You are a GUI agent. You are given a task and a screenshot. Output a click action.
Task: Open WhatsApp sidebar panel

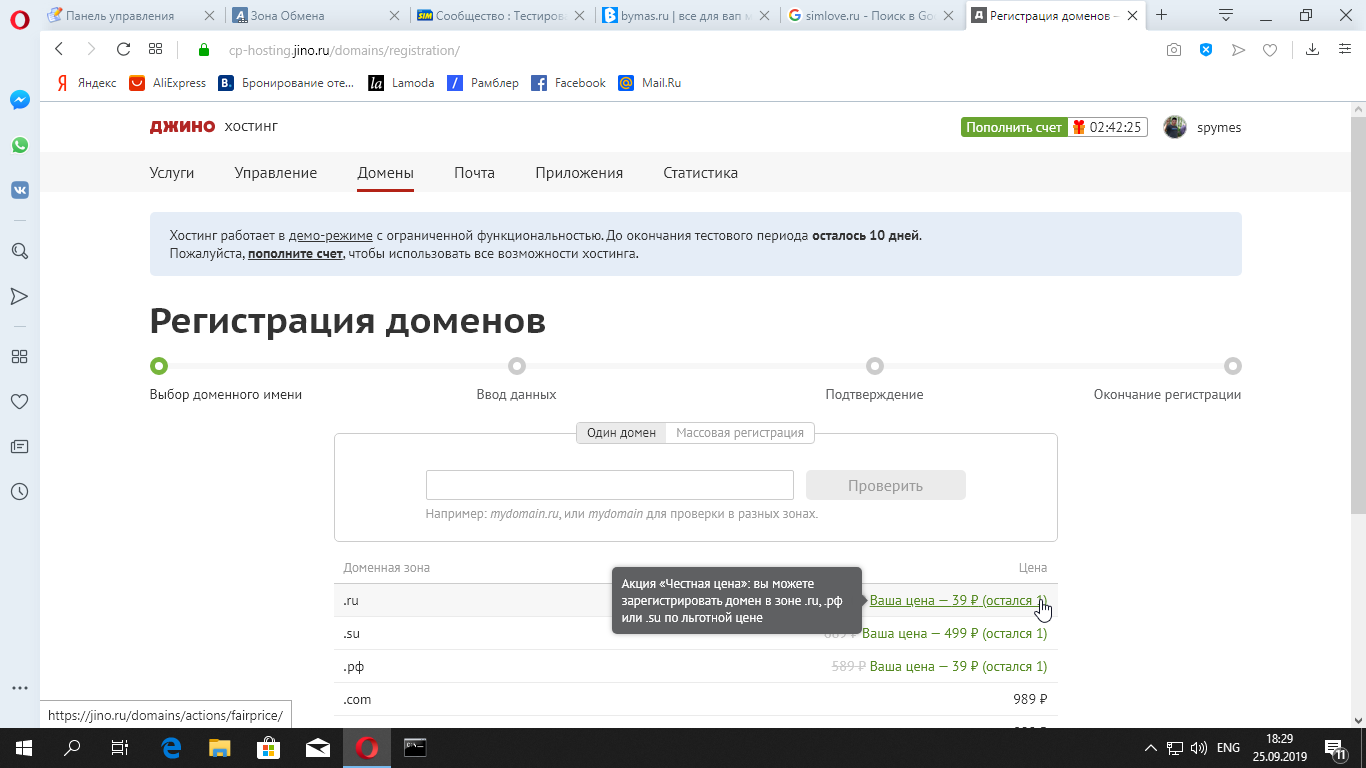20,145
